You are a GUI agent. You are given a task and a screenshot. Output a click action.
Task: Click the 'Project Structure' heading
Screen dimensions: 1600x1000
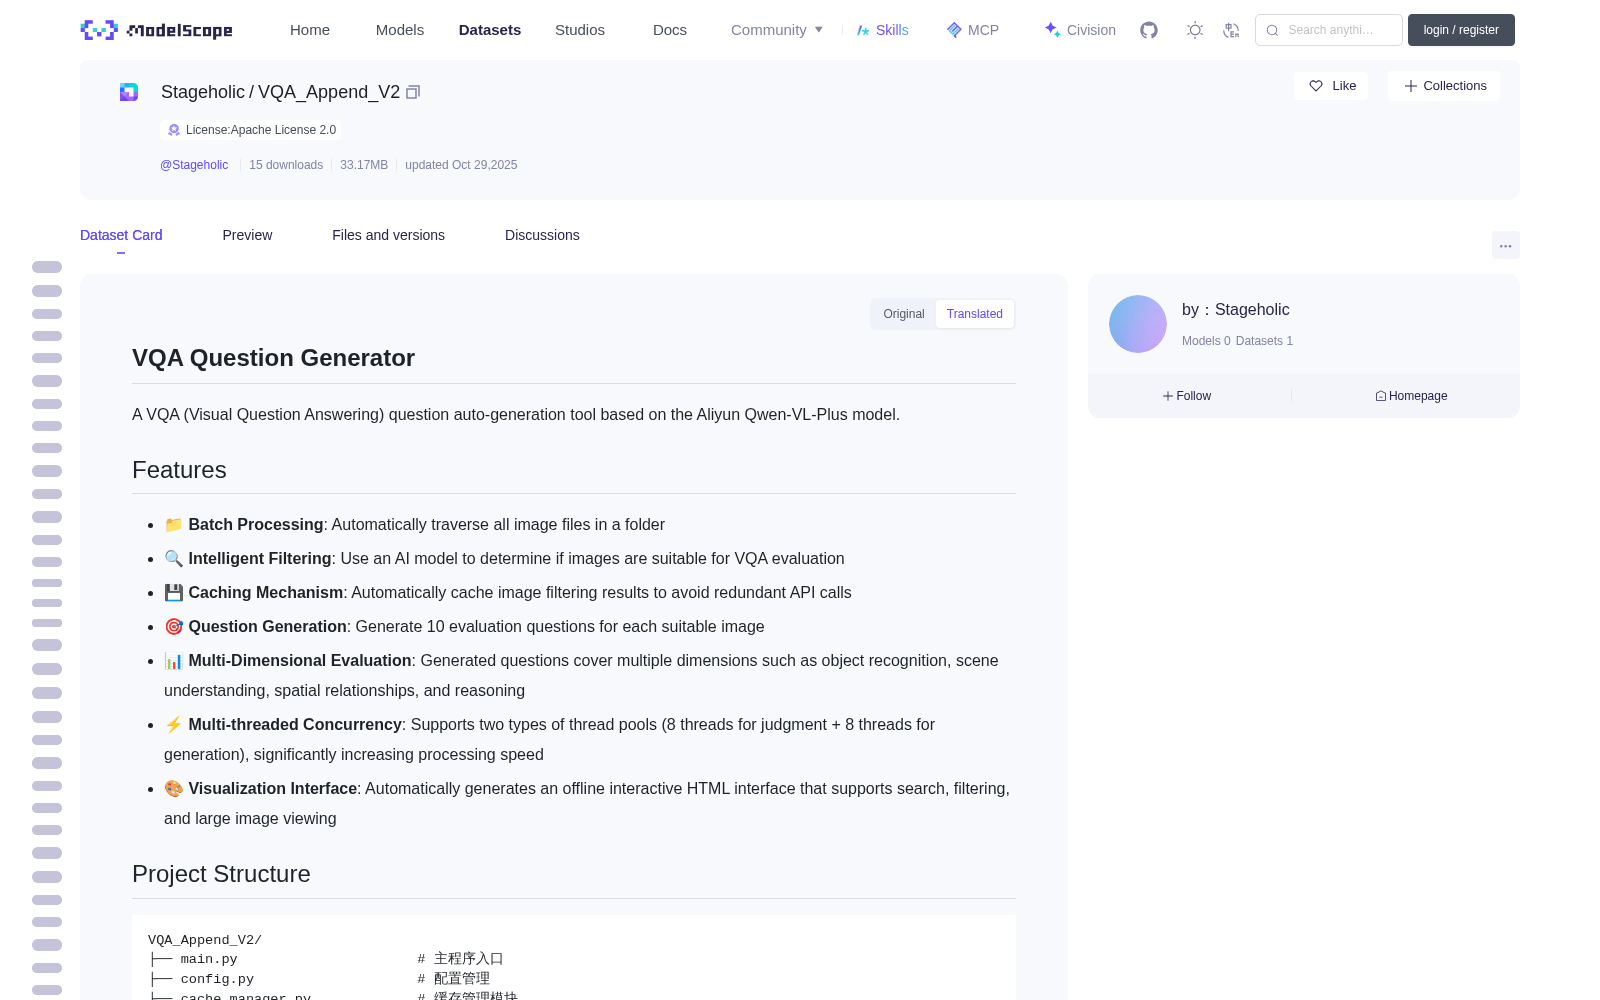point(221,874)
